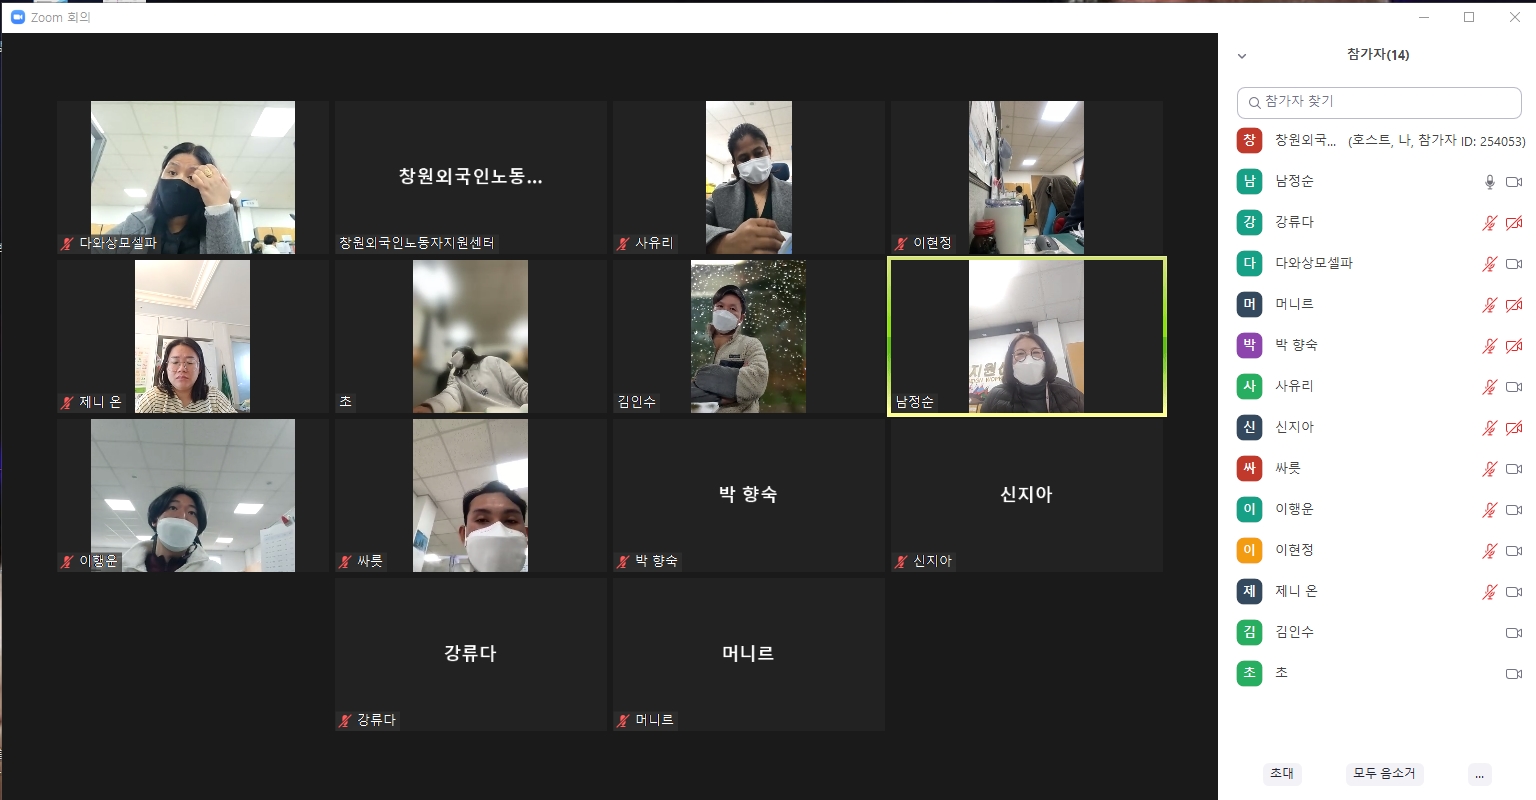Select 사유리 video tile
This screenshot has width=1536, height=800.
click(x=749, y=177)
